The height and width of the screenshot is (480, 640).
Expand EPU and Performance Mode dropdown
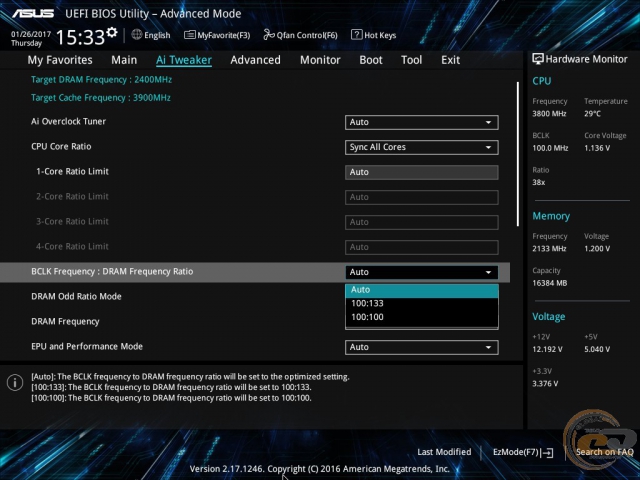coord(422,347)
